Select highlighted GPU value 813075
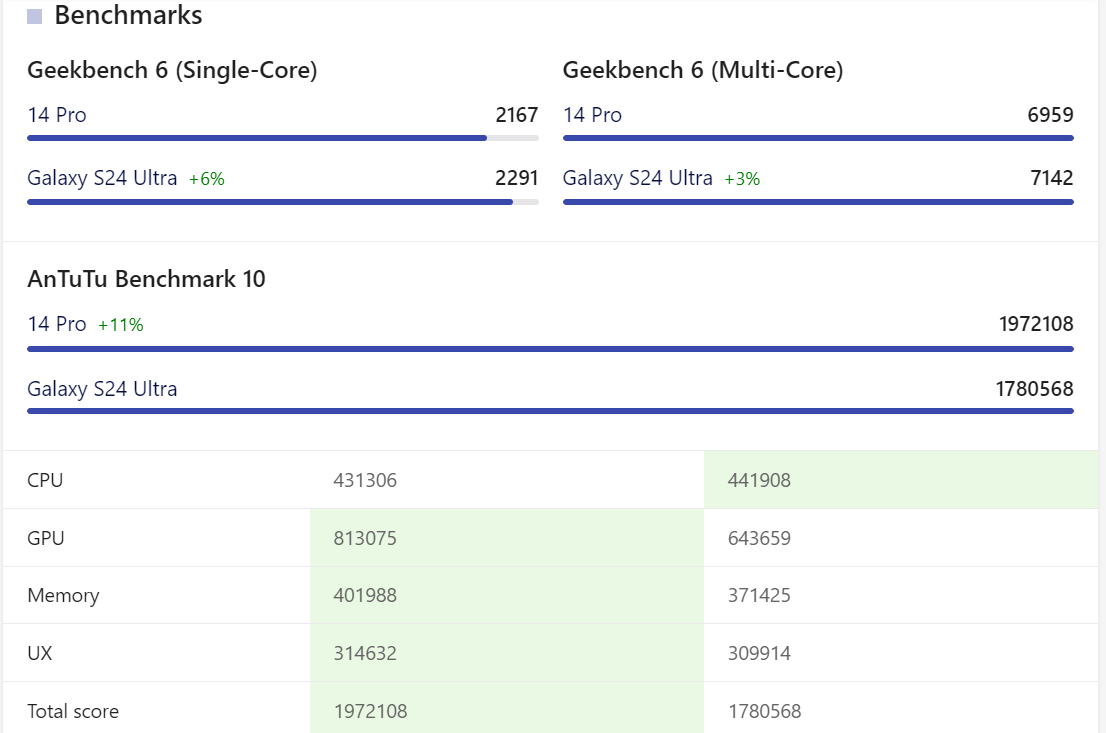Image resolution: width=1106 pixels, height=733 pixels. click(x=365, y=538)
